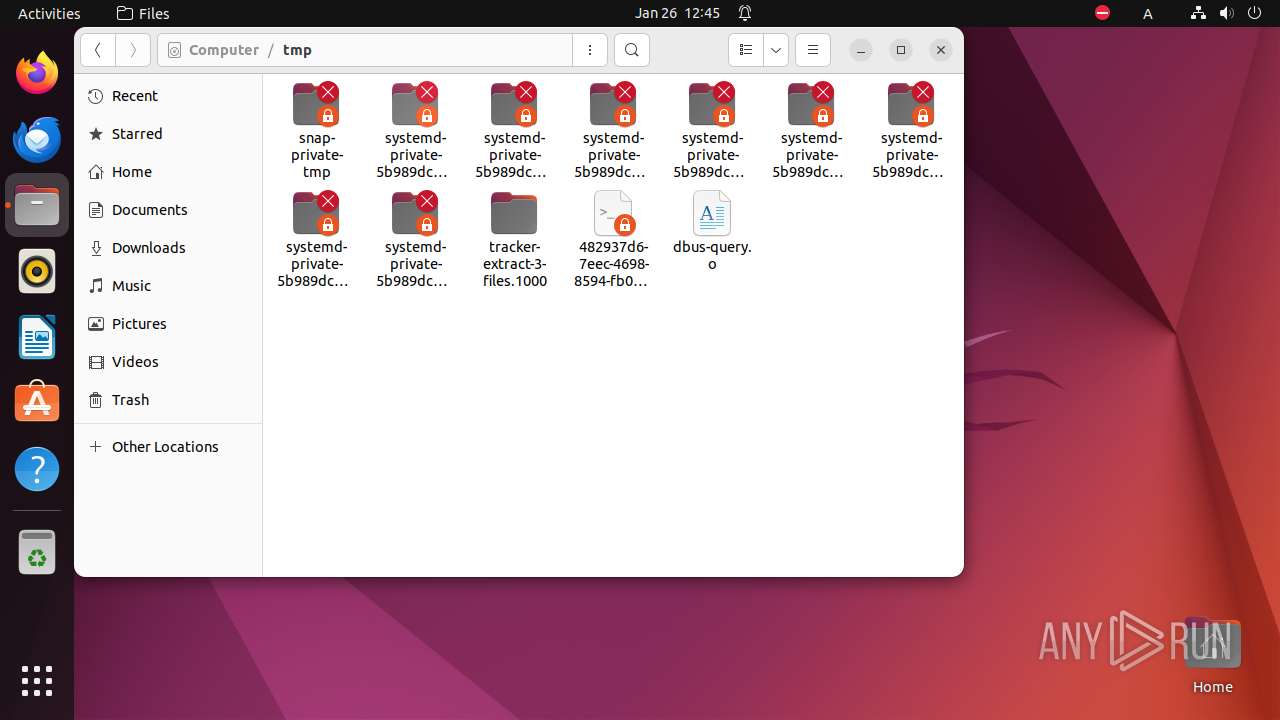
Task: Open the Trash icon in the dock
Action: [x=37, y=552]
